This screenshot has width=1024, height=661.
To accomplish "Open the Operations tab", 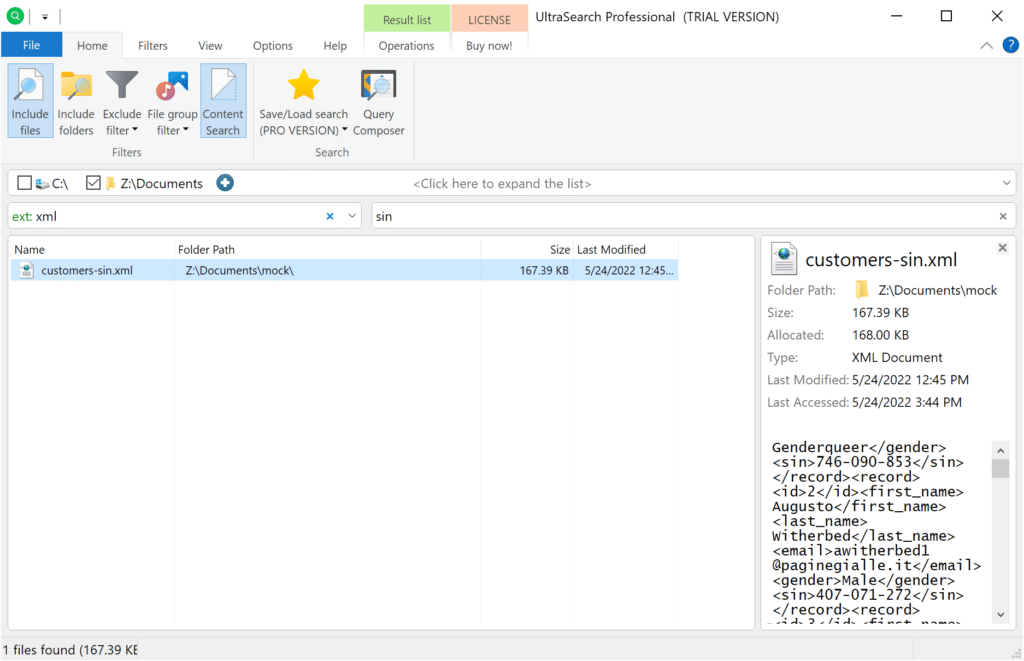I will coord(406,46).
